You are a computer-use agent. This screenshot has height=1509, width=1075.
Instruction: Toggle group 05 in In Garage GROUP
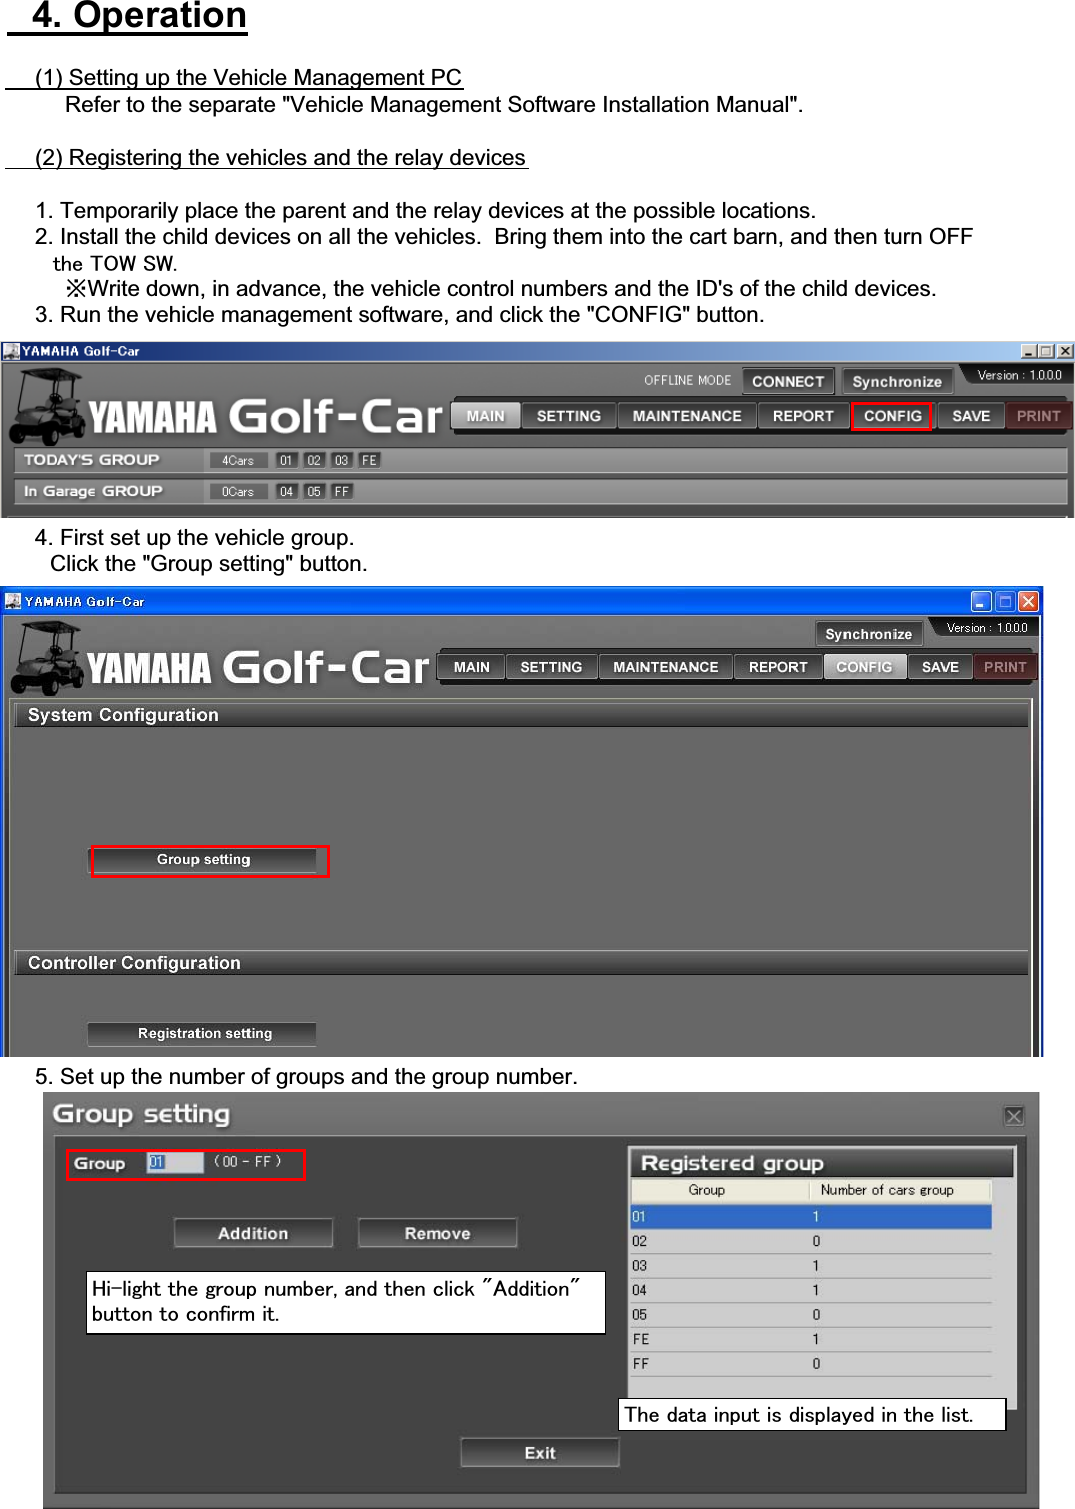click(x=314, y=491)
